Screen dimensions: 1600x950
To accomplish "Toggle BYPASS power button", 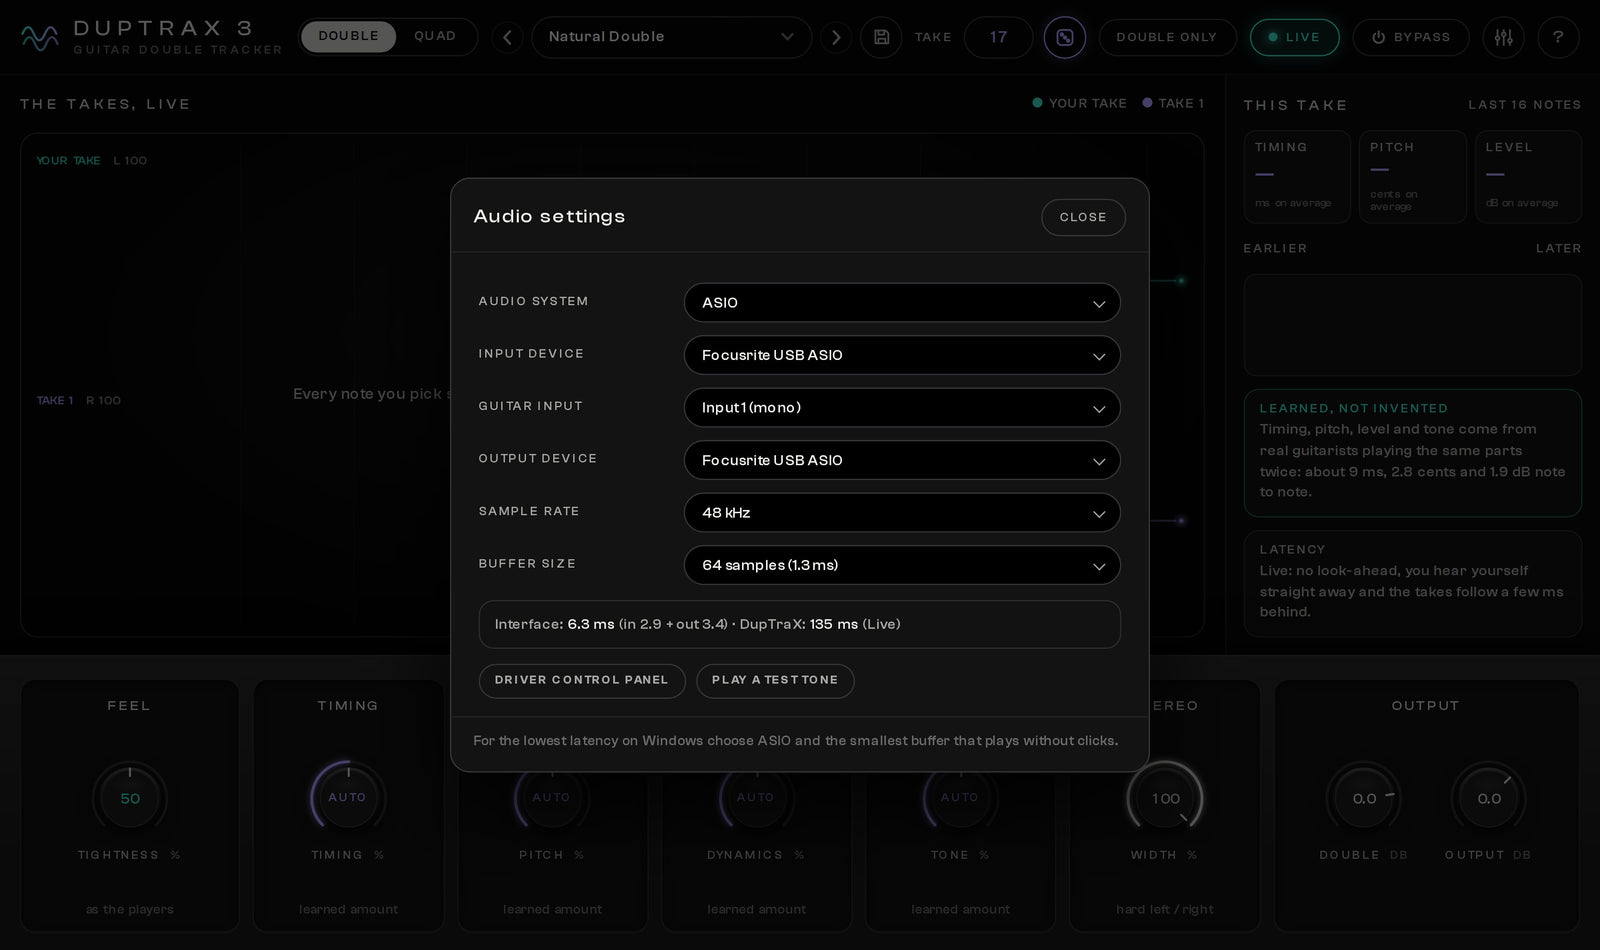I will point(1411,37).
